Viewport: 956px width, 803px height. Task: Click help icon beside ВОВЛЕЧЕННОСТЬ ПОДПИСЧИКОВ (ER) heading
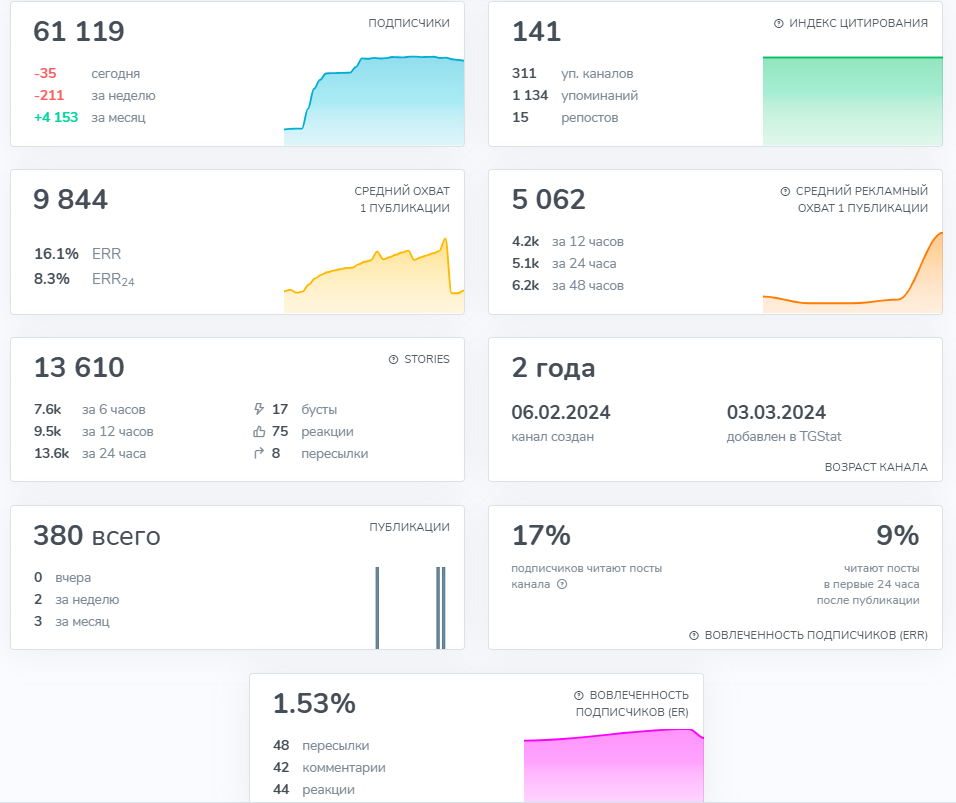pyautogui.click(x=578, y=695)
